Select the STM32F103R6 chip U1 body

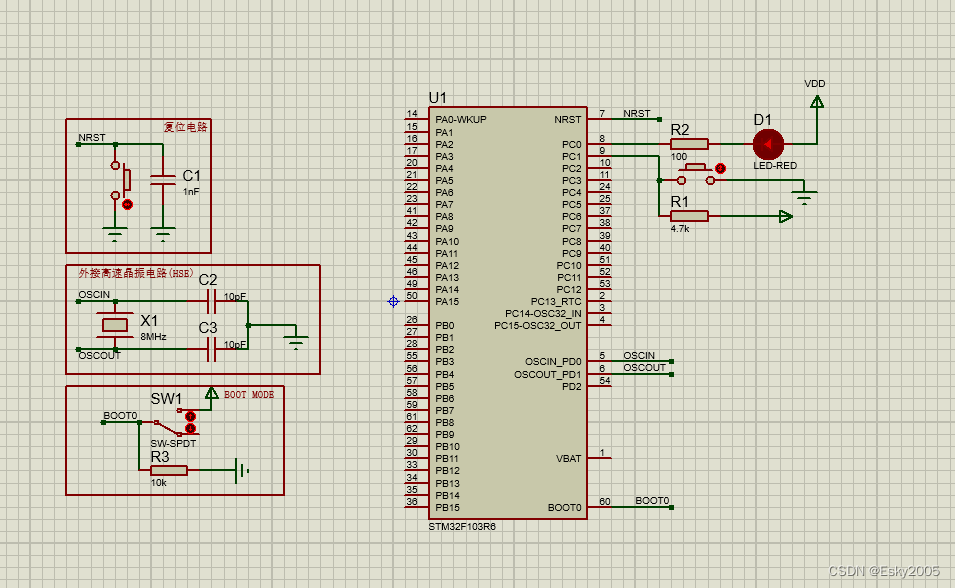click(508, 313)
